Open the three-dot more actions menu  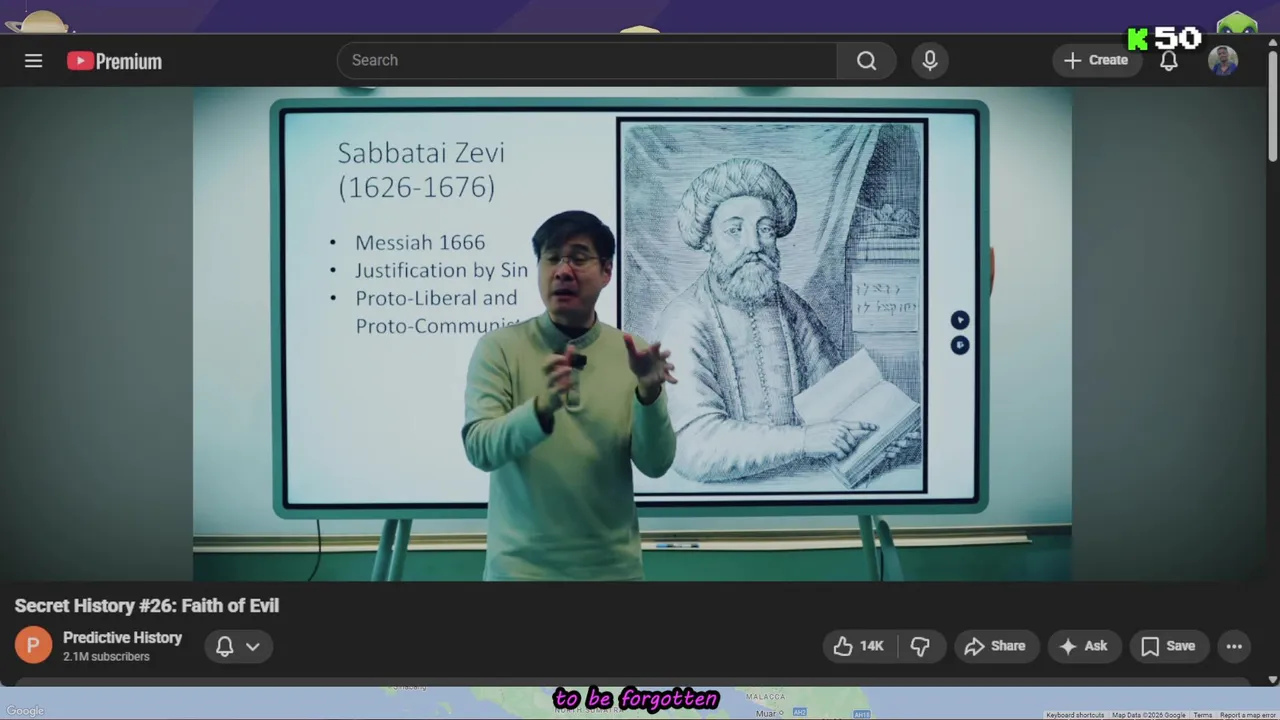[x=1234, y=646]
